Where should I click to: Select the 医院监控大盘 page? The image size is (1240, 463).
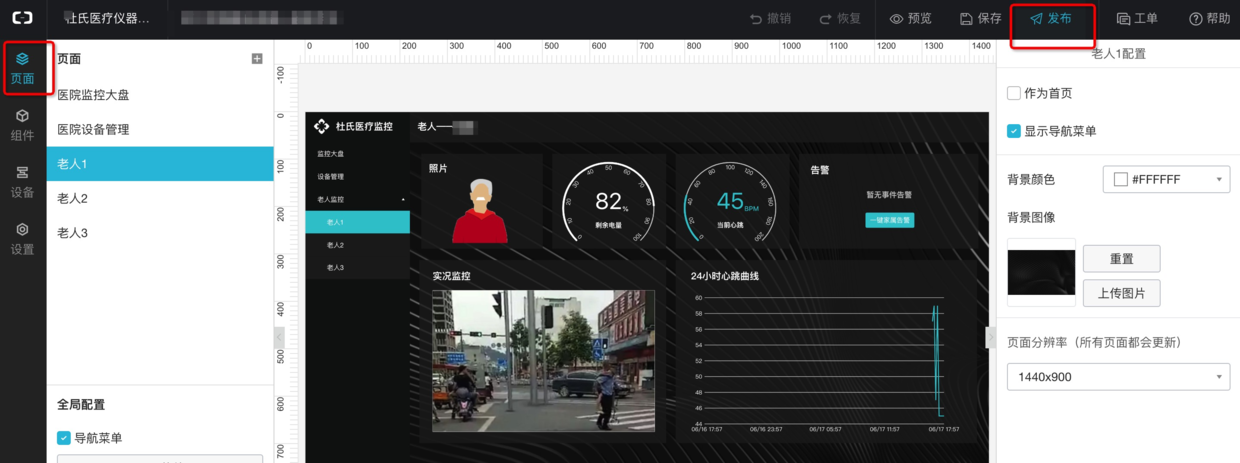pos(160,95)
